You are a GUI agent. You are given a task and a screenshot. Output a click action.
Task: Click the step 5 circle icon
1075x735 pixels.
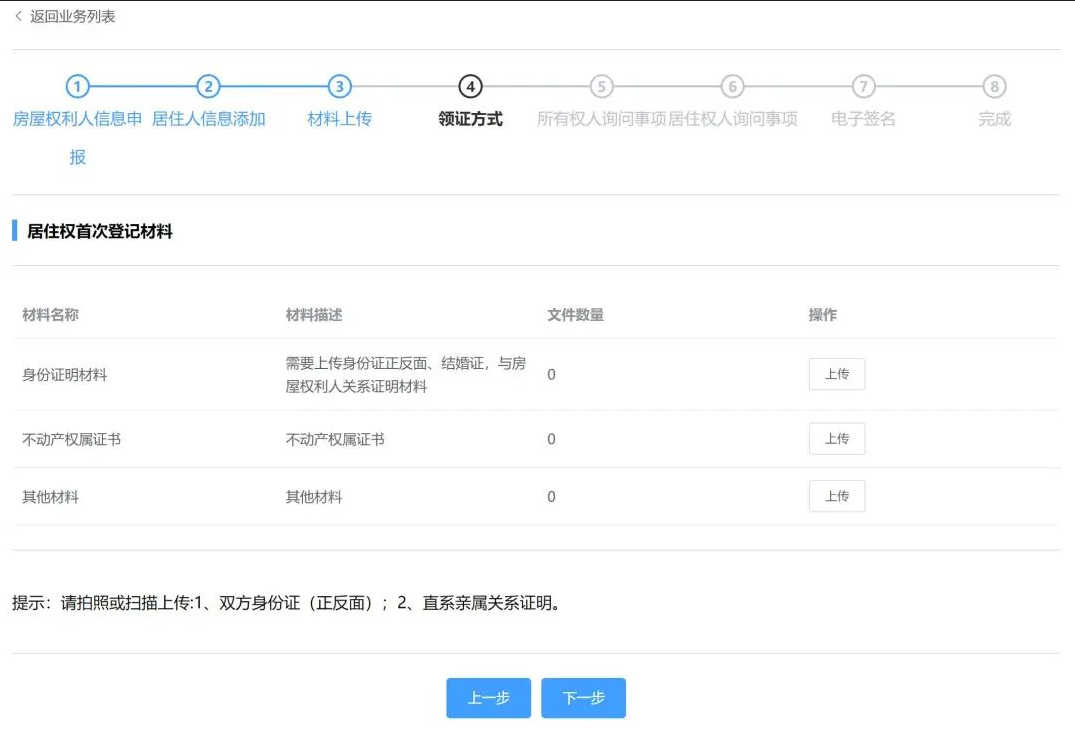point(601,87)
